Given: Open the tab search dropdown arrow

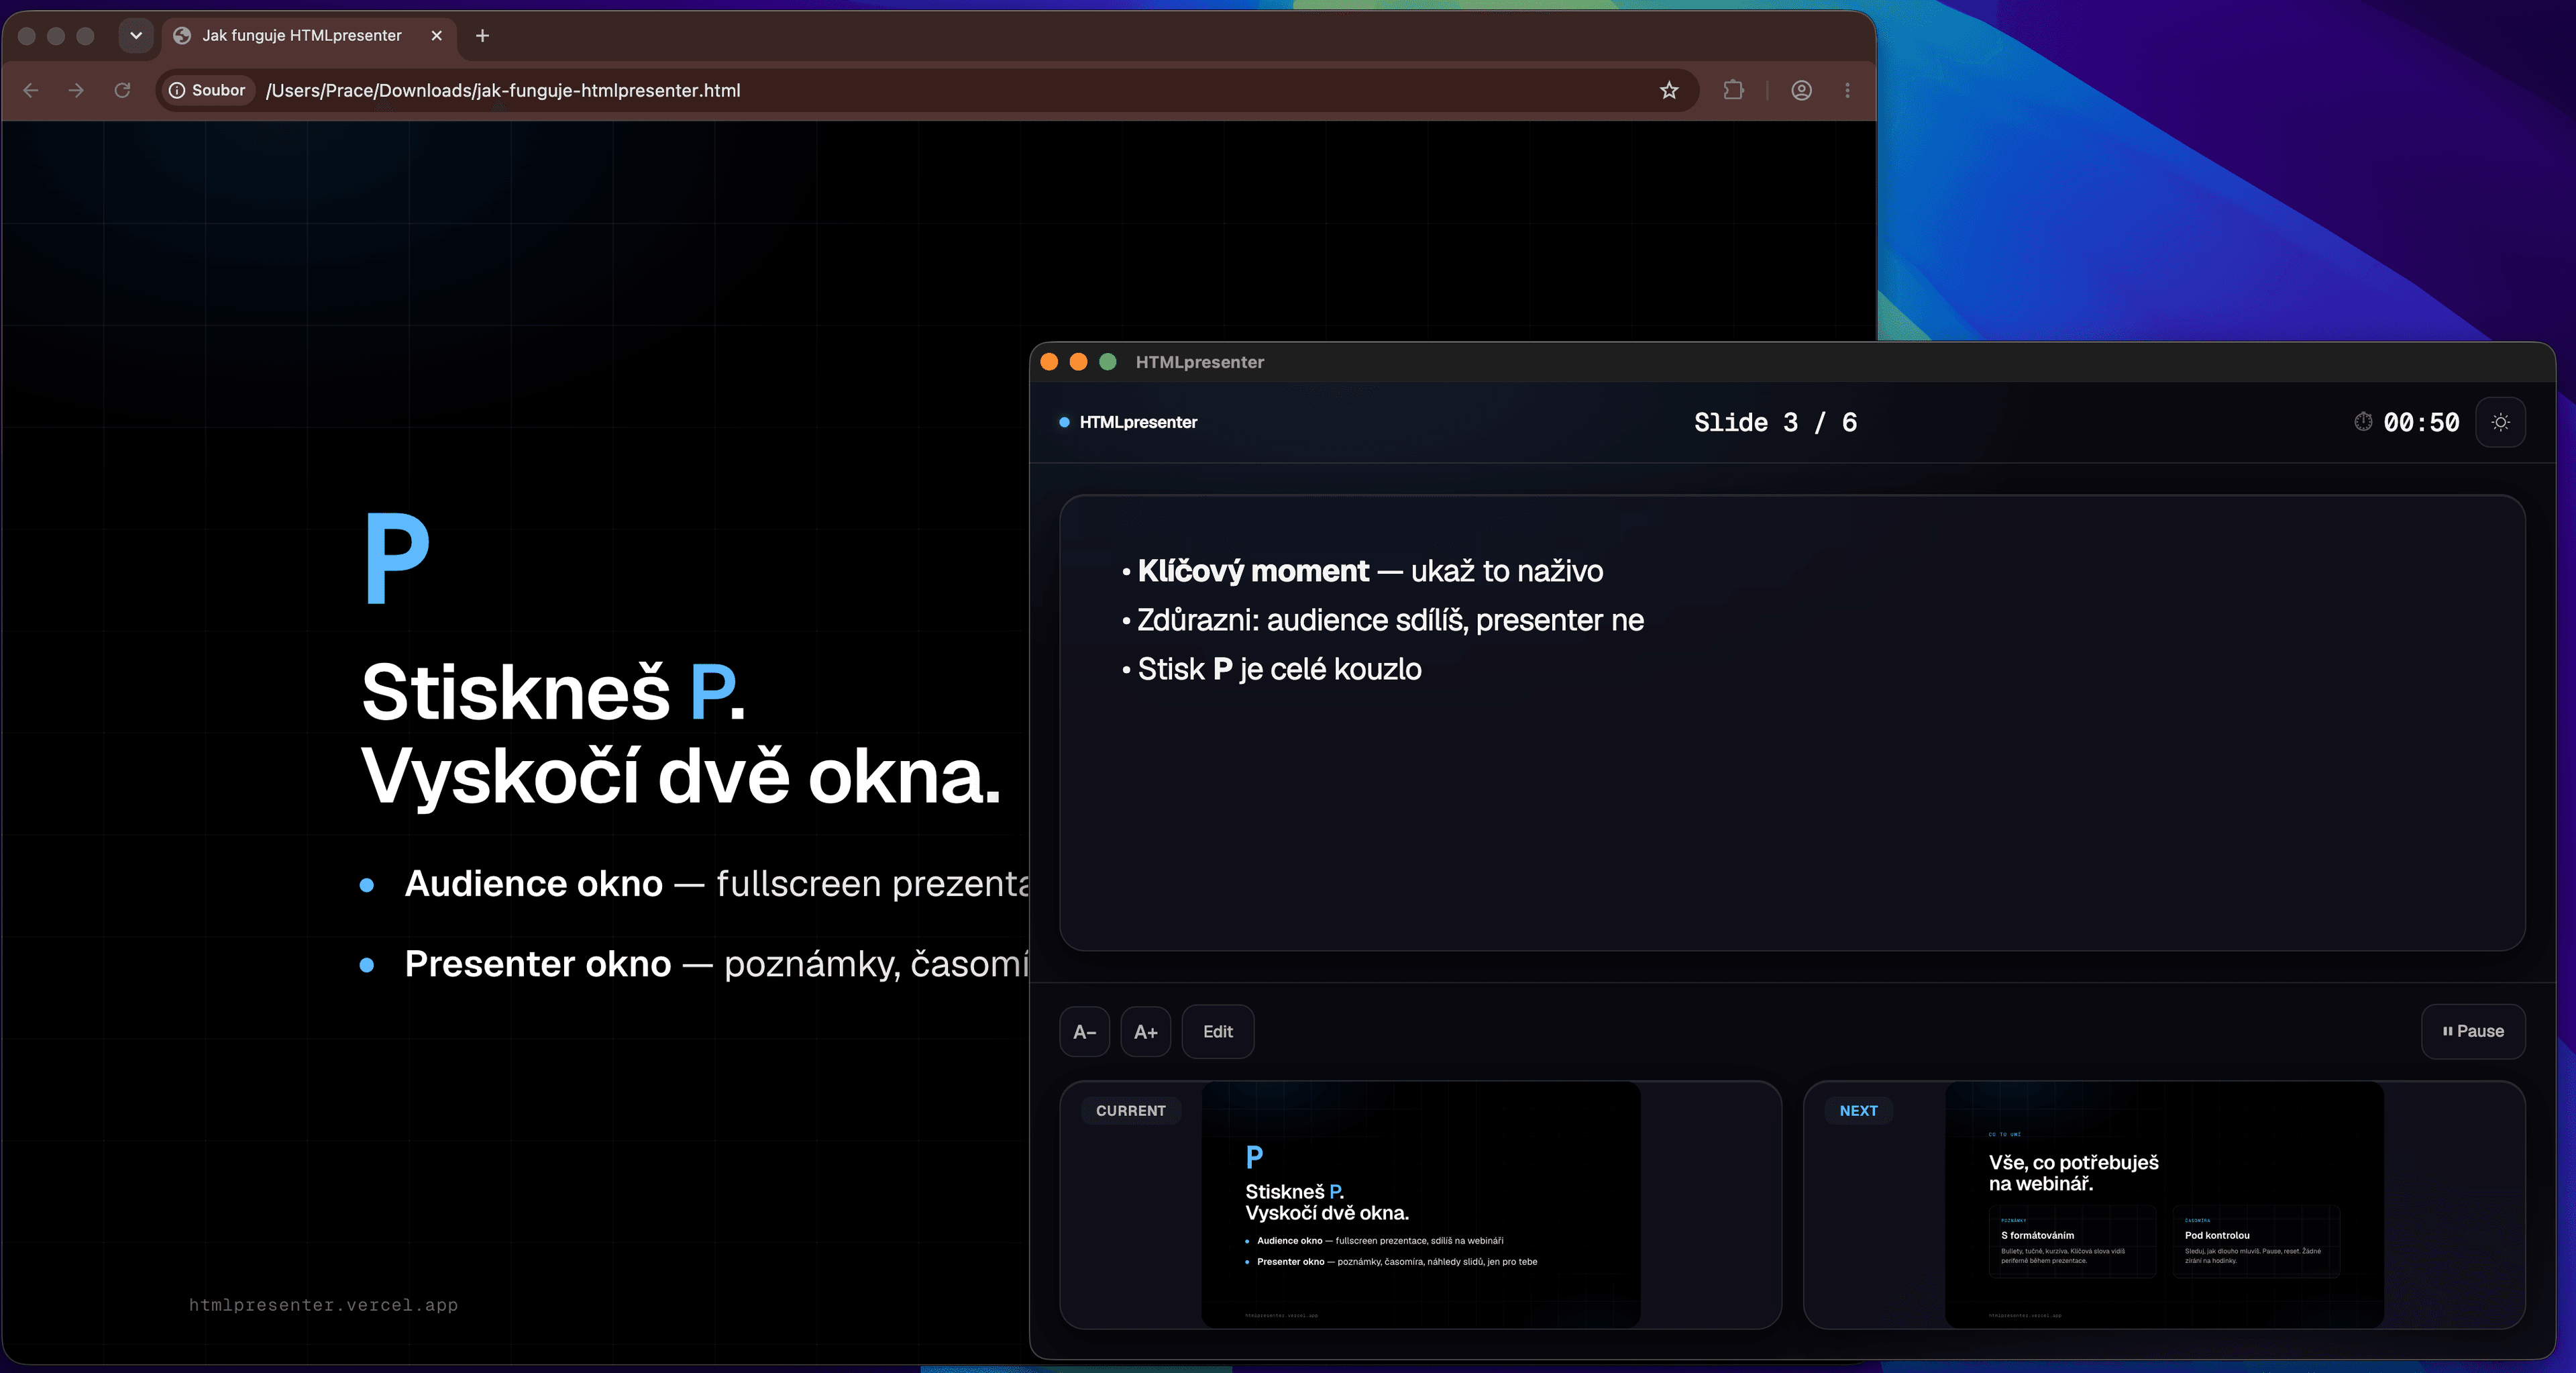Looking at the screenshot, I should point(136,35).
